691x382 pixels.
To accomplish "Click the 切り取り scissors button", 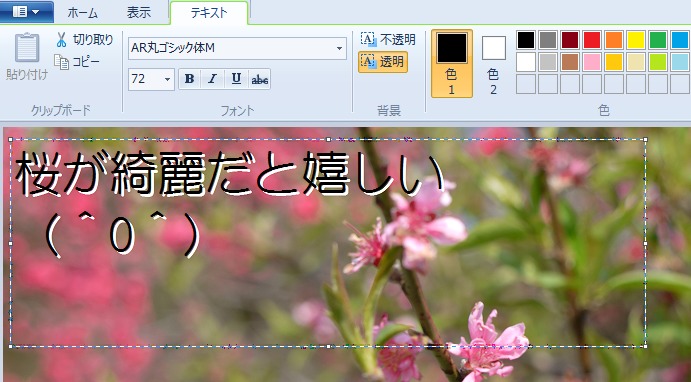I will [x=84, y=40].
